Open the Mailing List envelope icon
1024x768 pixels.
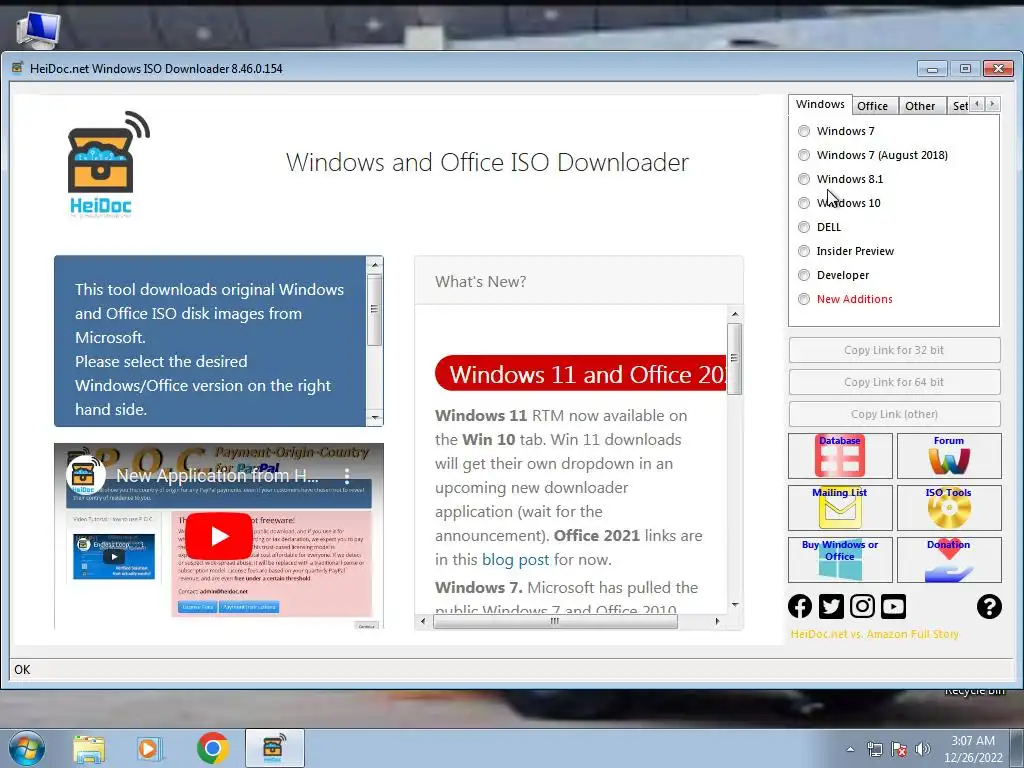pyautogui.click(x=840, y=507)
